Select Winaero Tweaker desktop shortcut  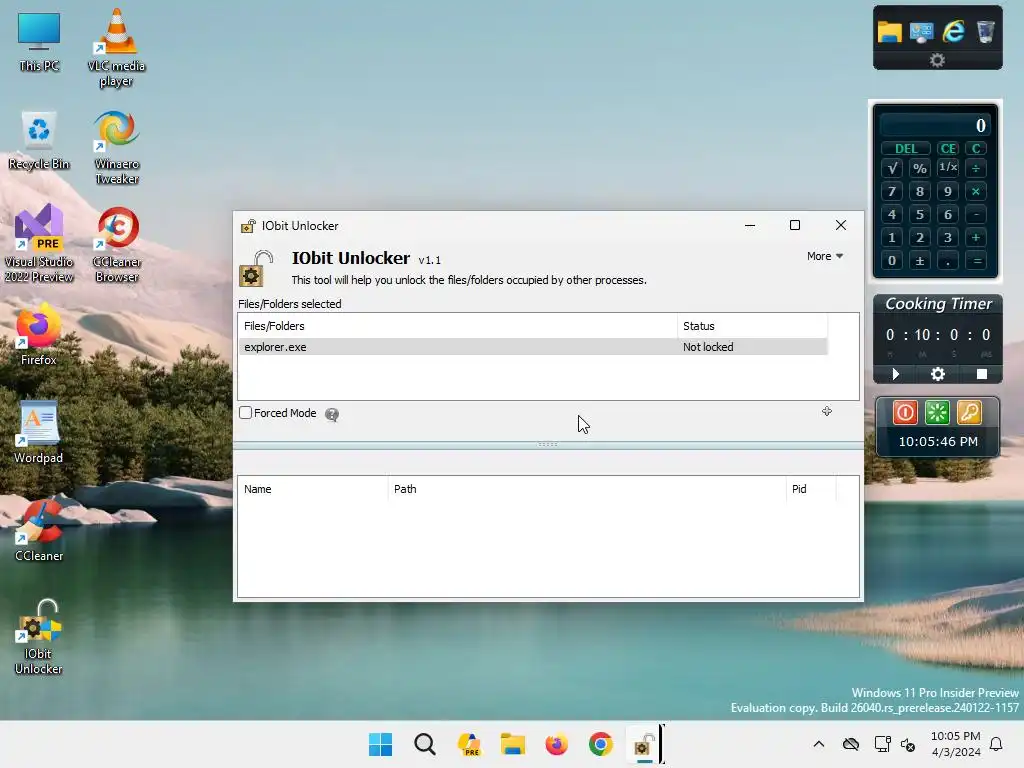[116, 147]
